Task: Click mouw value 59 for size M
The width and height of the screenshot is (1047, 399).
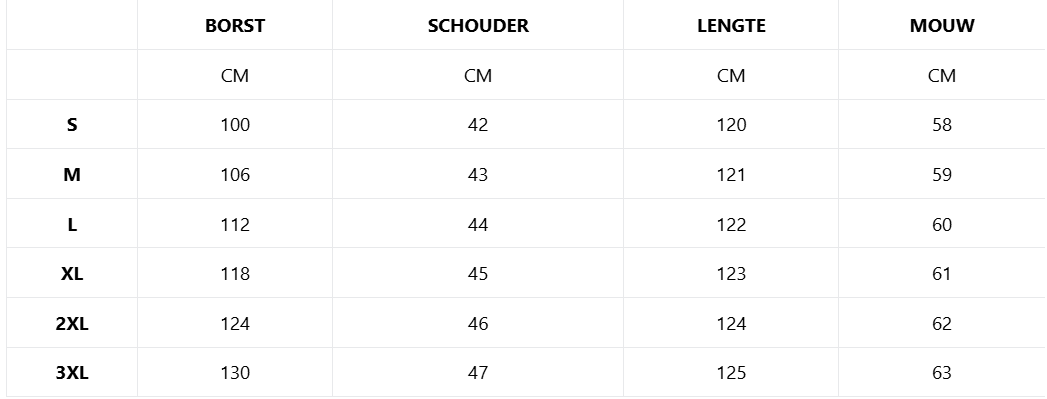Action: coord(941,174)
